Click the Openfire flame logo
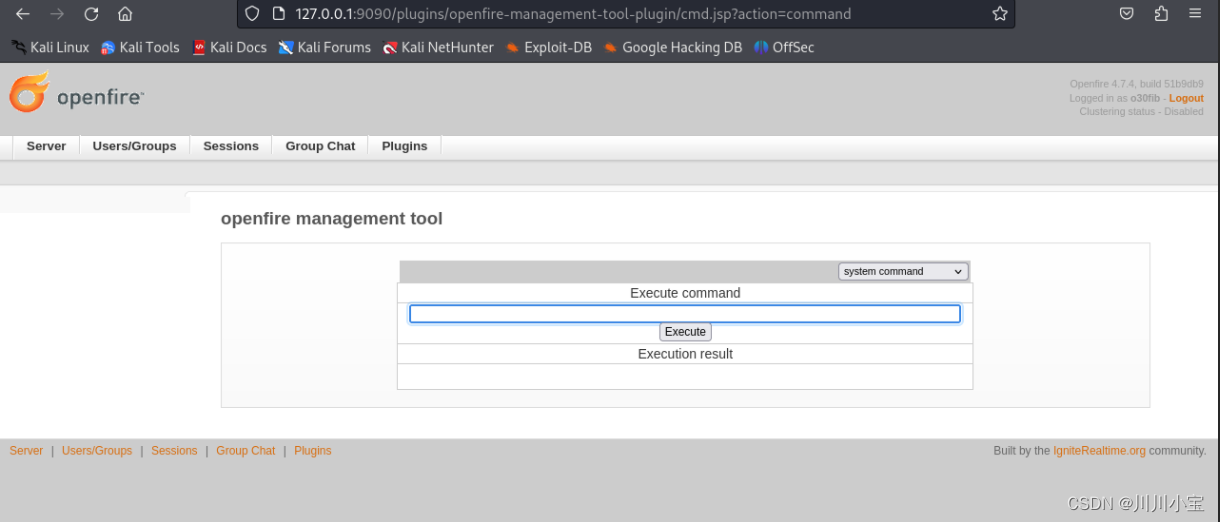Image resolution: width=1220 pixels, height=522 pixels. pos(28,92)
